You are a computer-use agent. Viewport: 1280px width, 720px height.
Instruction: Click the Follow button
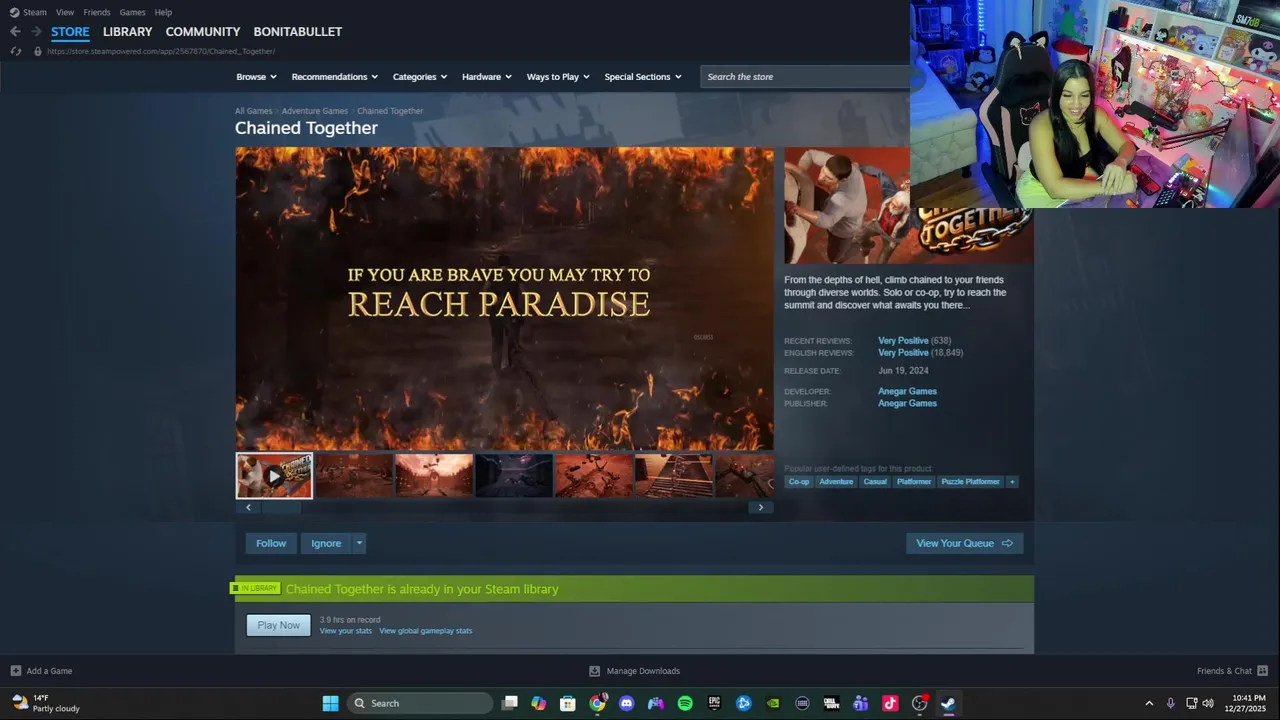click(271, 543)
